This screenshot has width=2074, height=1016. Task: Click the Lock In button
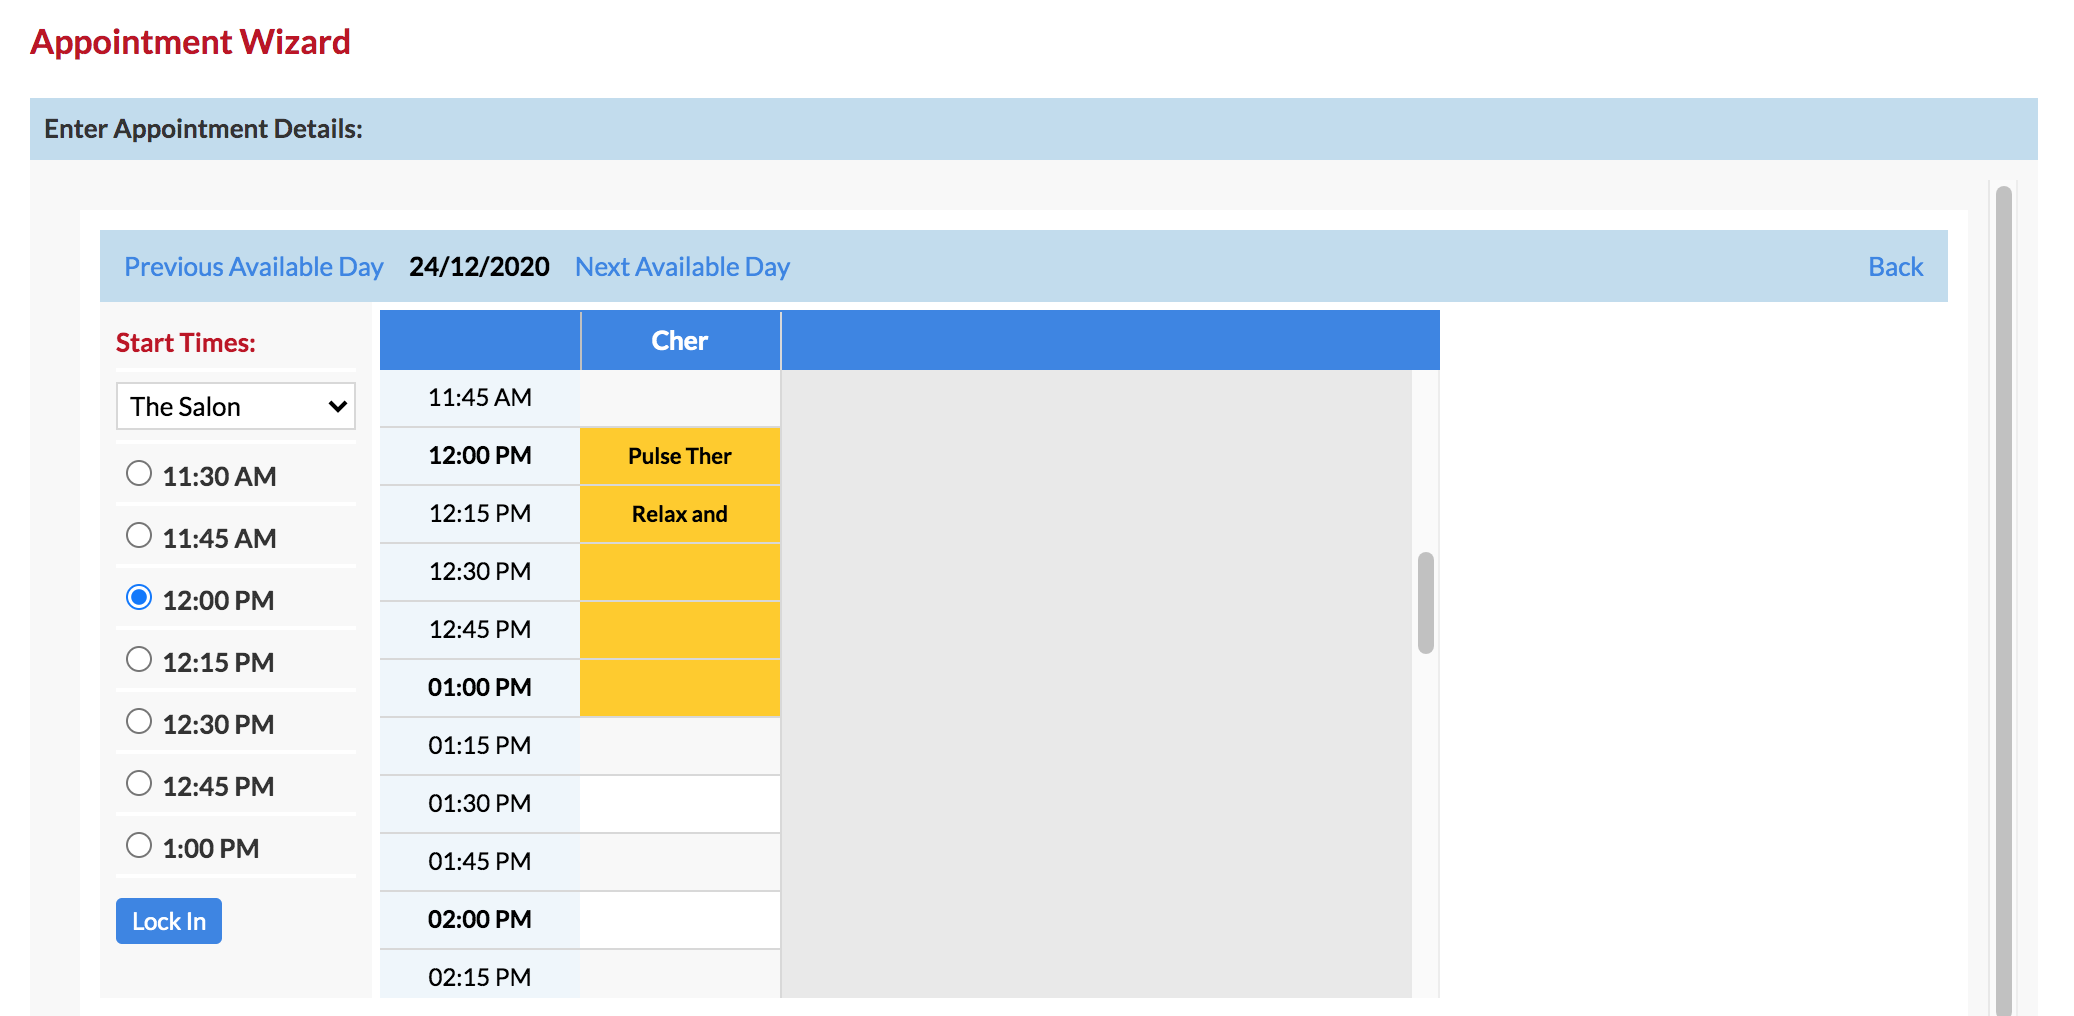pyautogui.click(x=169, y=921)
